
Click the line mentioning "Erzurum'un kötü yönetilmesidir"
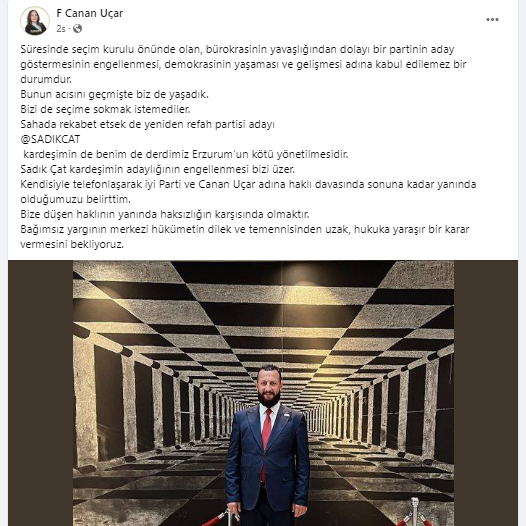pos(186,154)
